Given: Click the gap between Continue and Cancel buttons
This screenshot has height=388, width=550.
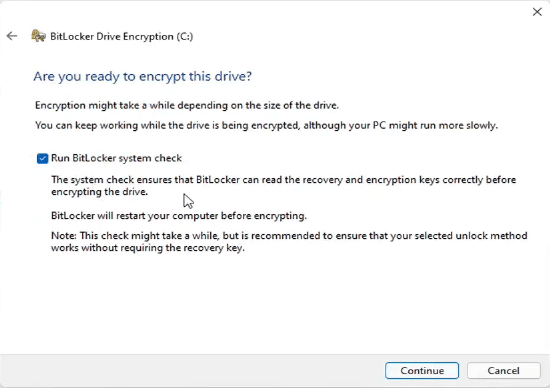Looking at the screenshot, I should (x=463, y=370).
